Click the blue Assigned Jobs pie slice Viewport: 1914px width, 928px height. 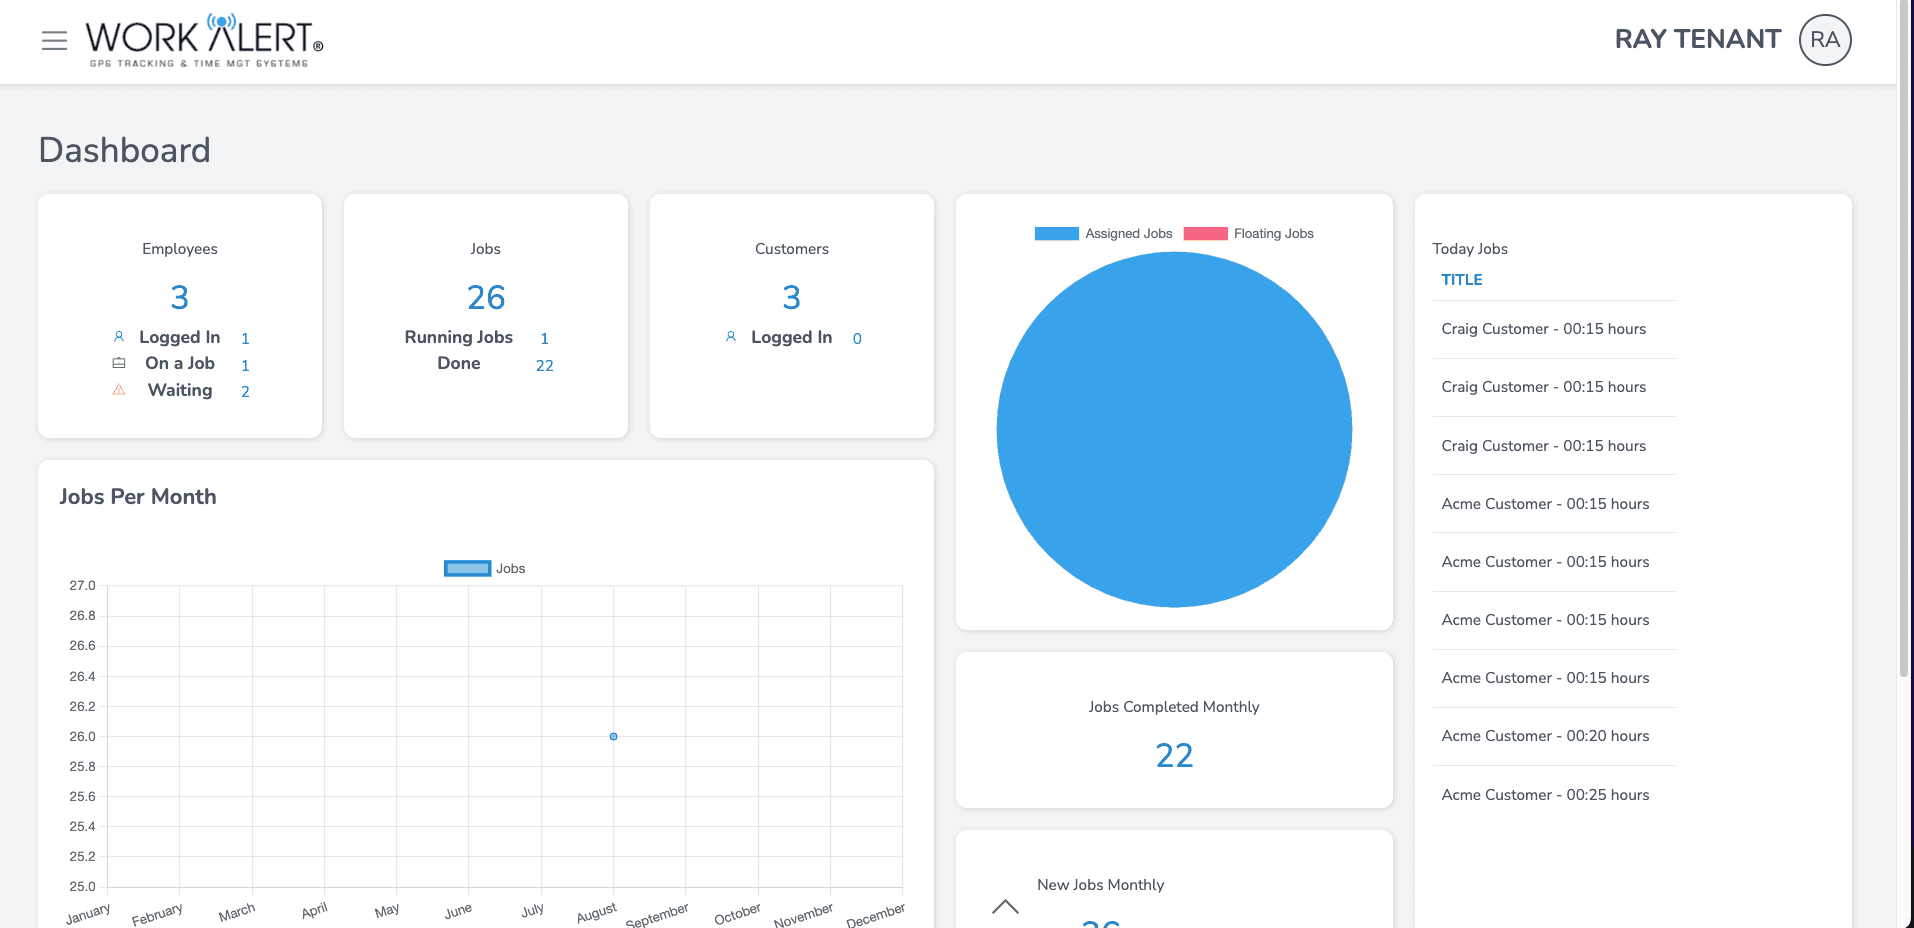point(1174,430)
